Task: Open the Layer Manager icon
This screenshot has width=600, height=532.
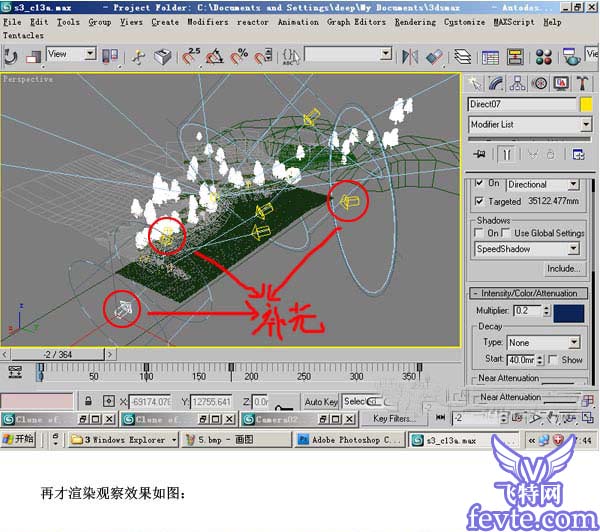Action: pyautogui.click(x=462, y=57)
